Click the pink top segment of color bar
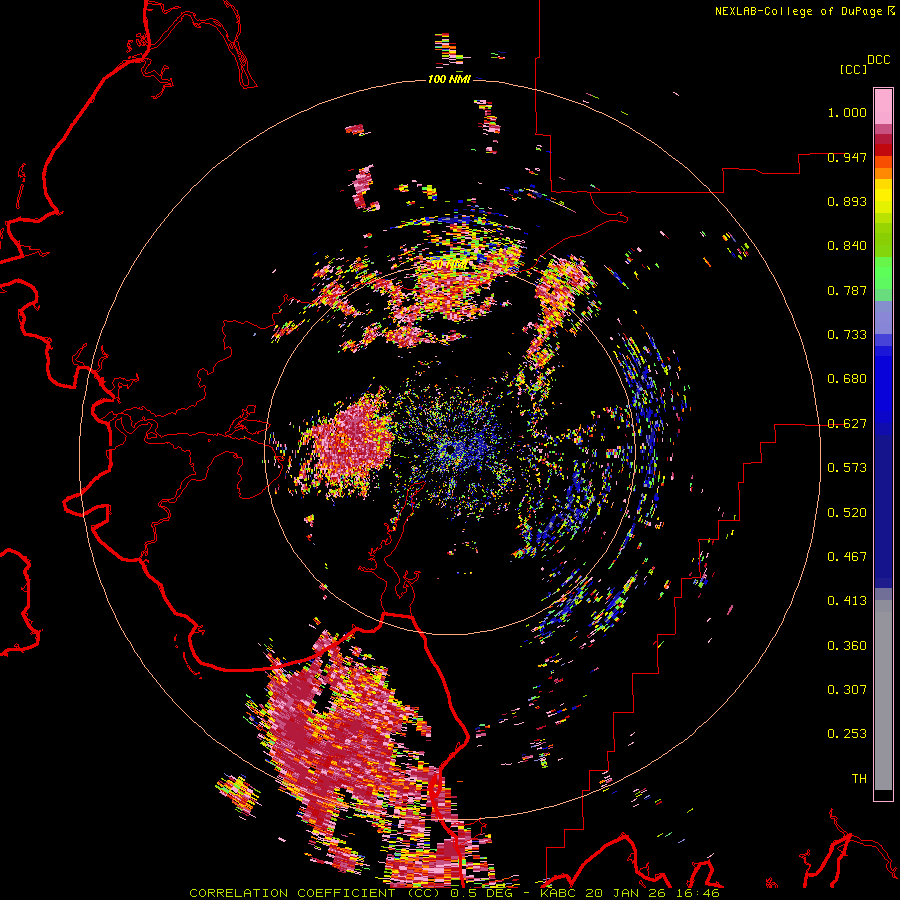This screenshot has height=900, width=900. pyautogui.click(x=883, y=106)
